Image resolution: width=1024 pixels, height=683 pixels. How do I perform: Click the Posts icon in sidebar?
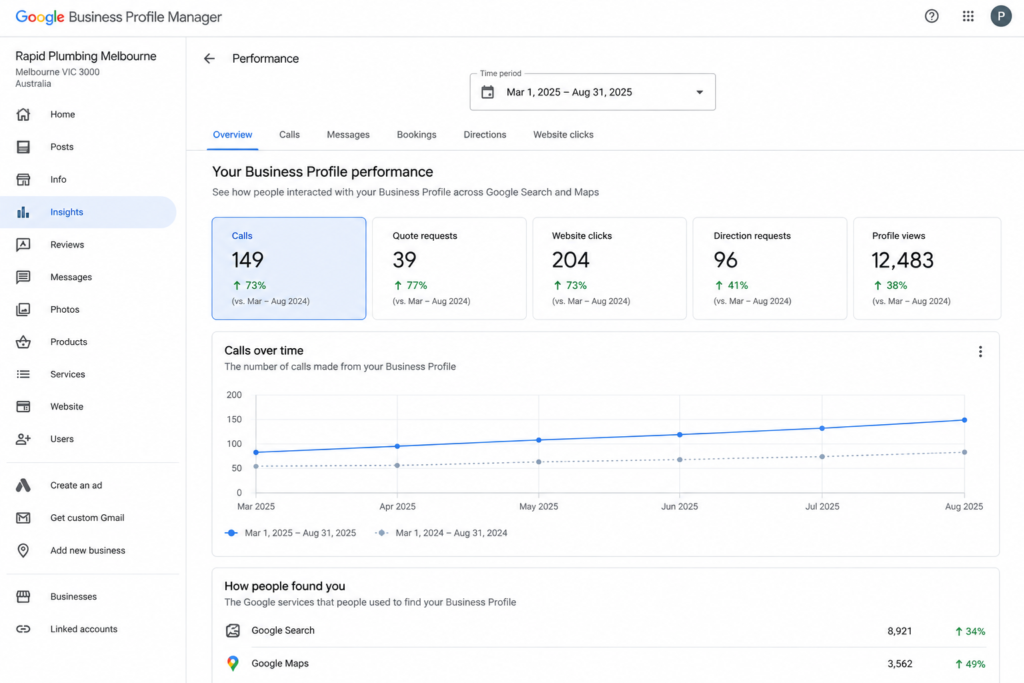[x=23, y=147]
